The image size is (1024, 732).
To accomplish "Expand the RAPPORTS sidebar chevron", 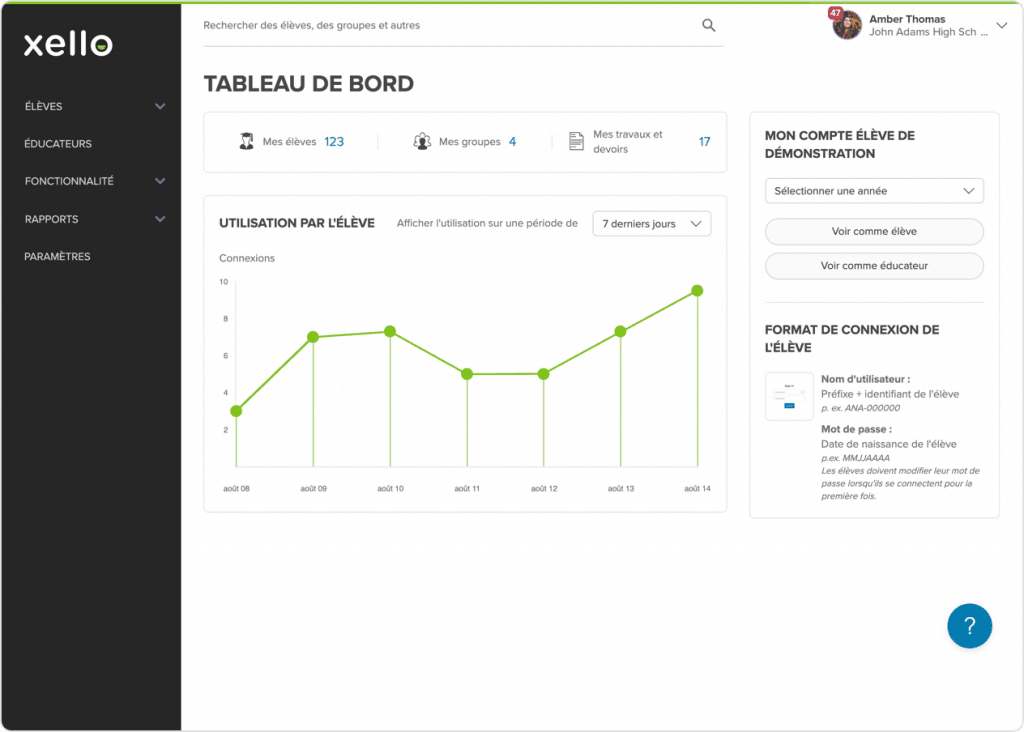I will click(x=160, y=219).
